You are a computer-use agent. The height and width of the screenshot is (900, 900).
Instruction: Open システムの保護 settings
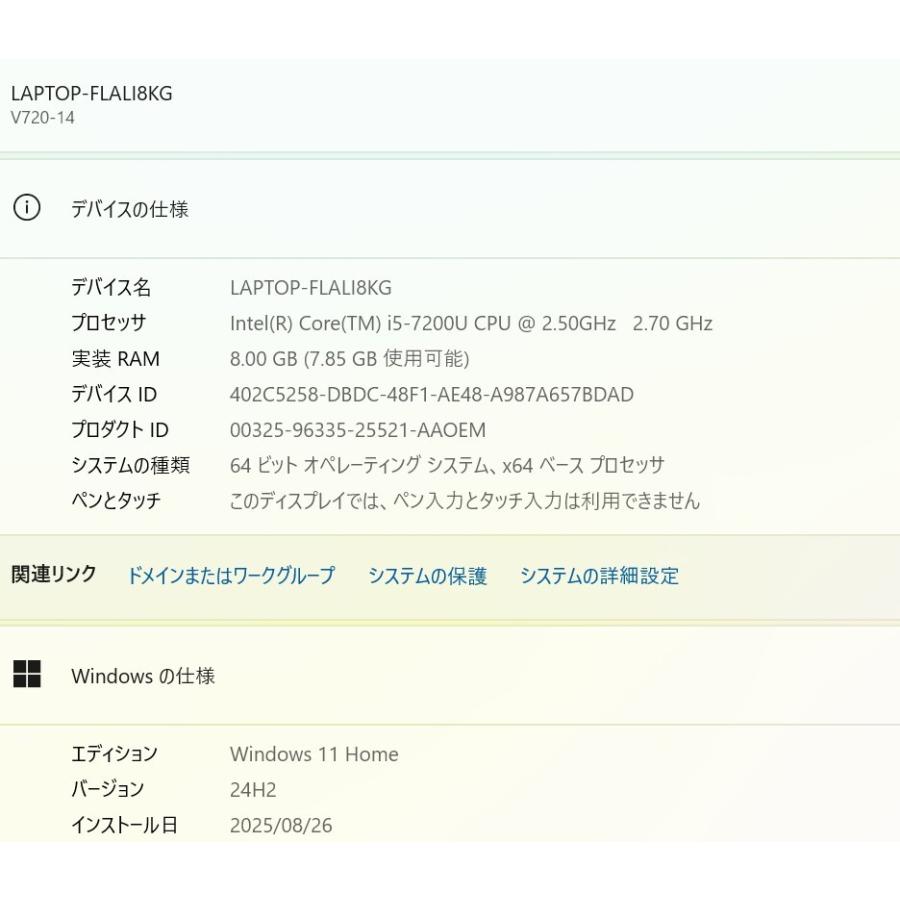(x=428, y=575)
